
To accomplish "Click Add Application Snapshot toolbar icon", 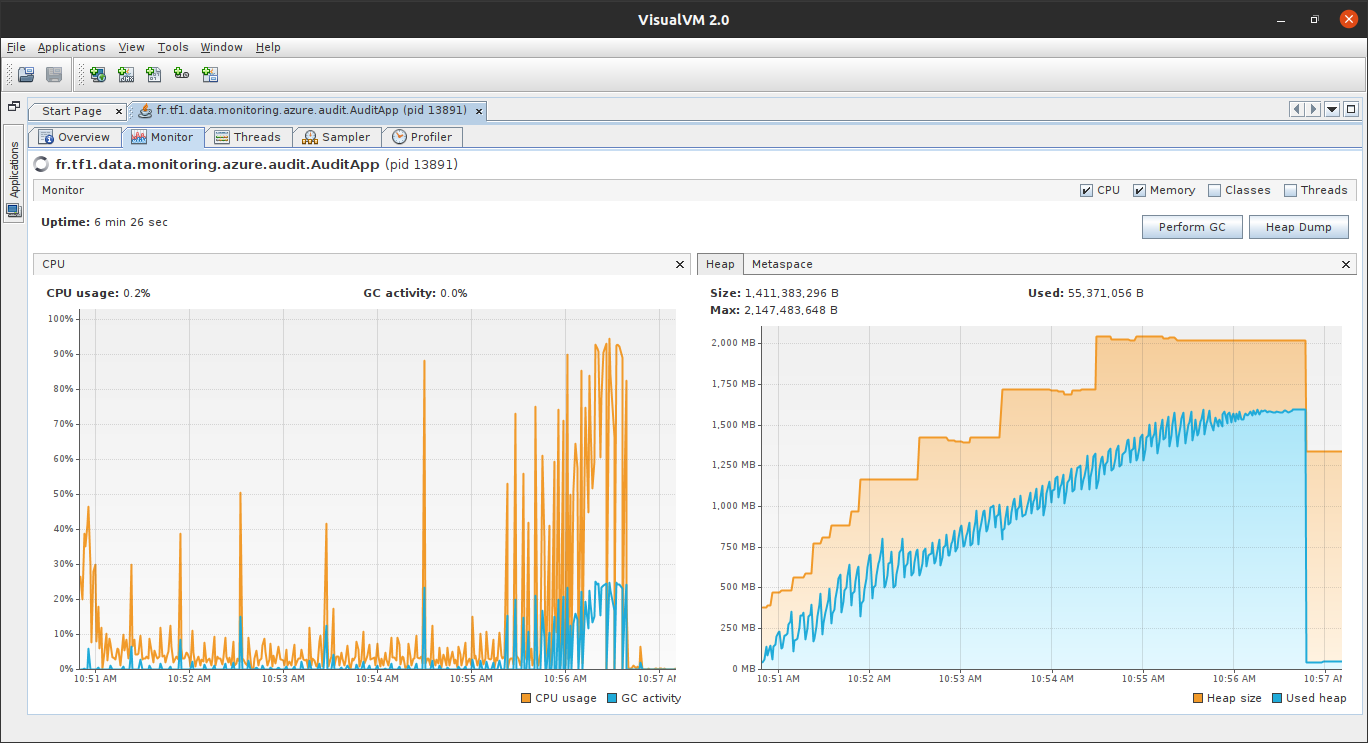I will tap(210, 74).
